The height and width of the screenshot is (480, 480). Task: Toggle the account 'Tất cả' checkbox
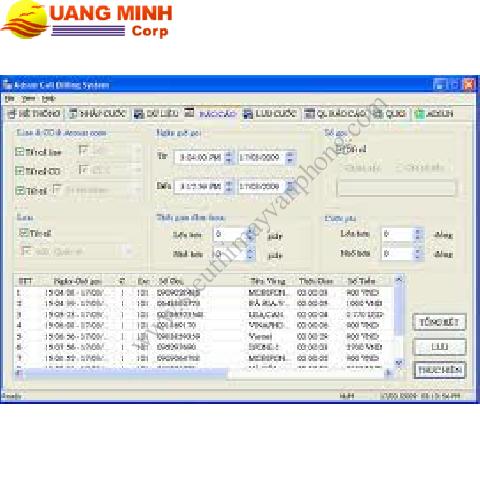20,190
